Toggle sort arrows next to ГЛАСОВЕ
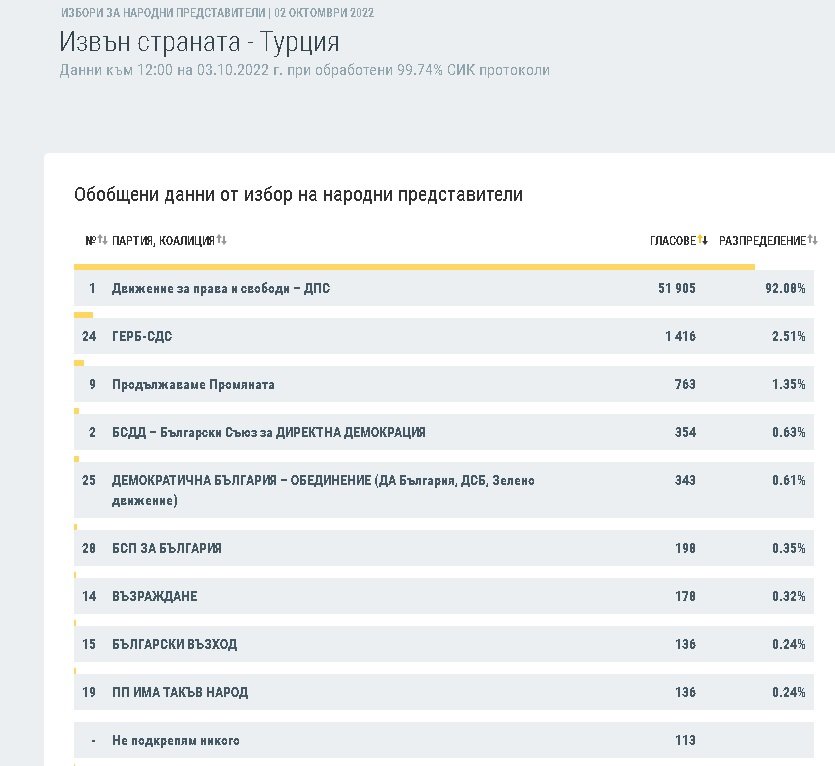835x766 pixels. click(703, 240)
